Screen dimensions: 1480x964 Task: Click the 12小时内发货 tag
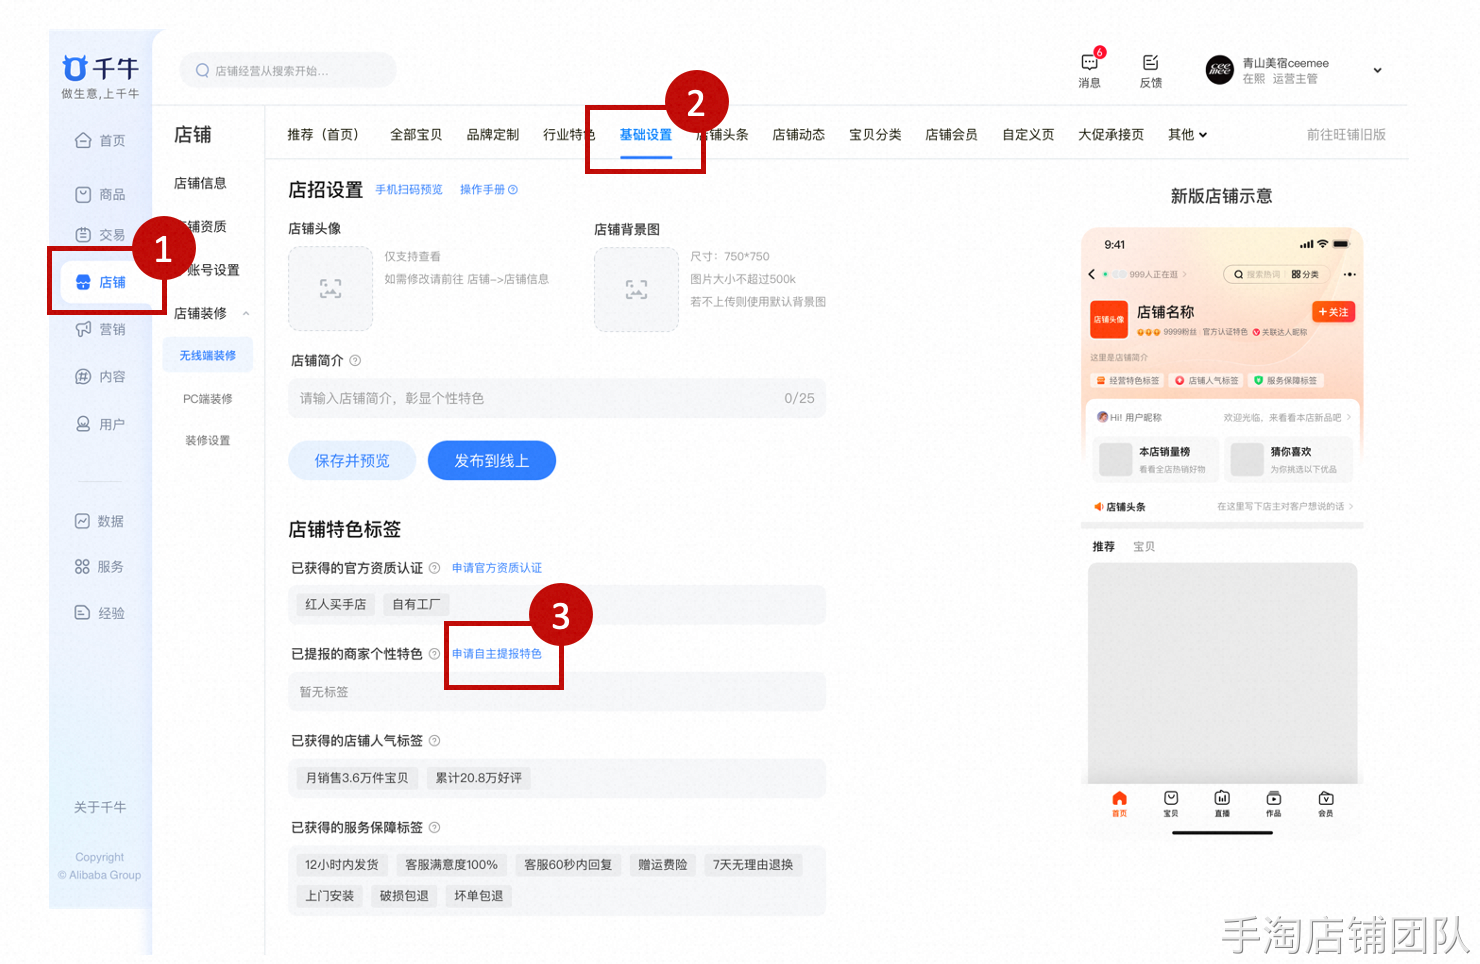(342, 865)
